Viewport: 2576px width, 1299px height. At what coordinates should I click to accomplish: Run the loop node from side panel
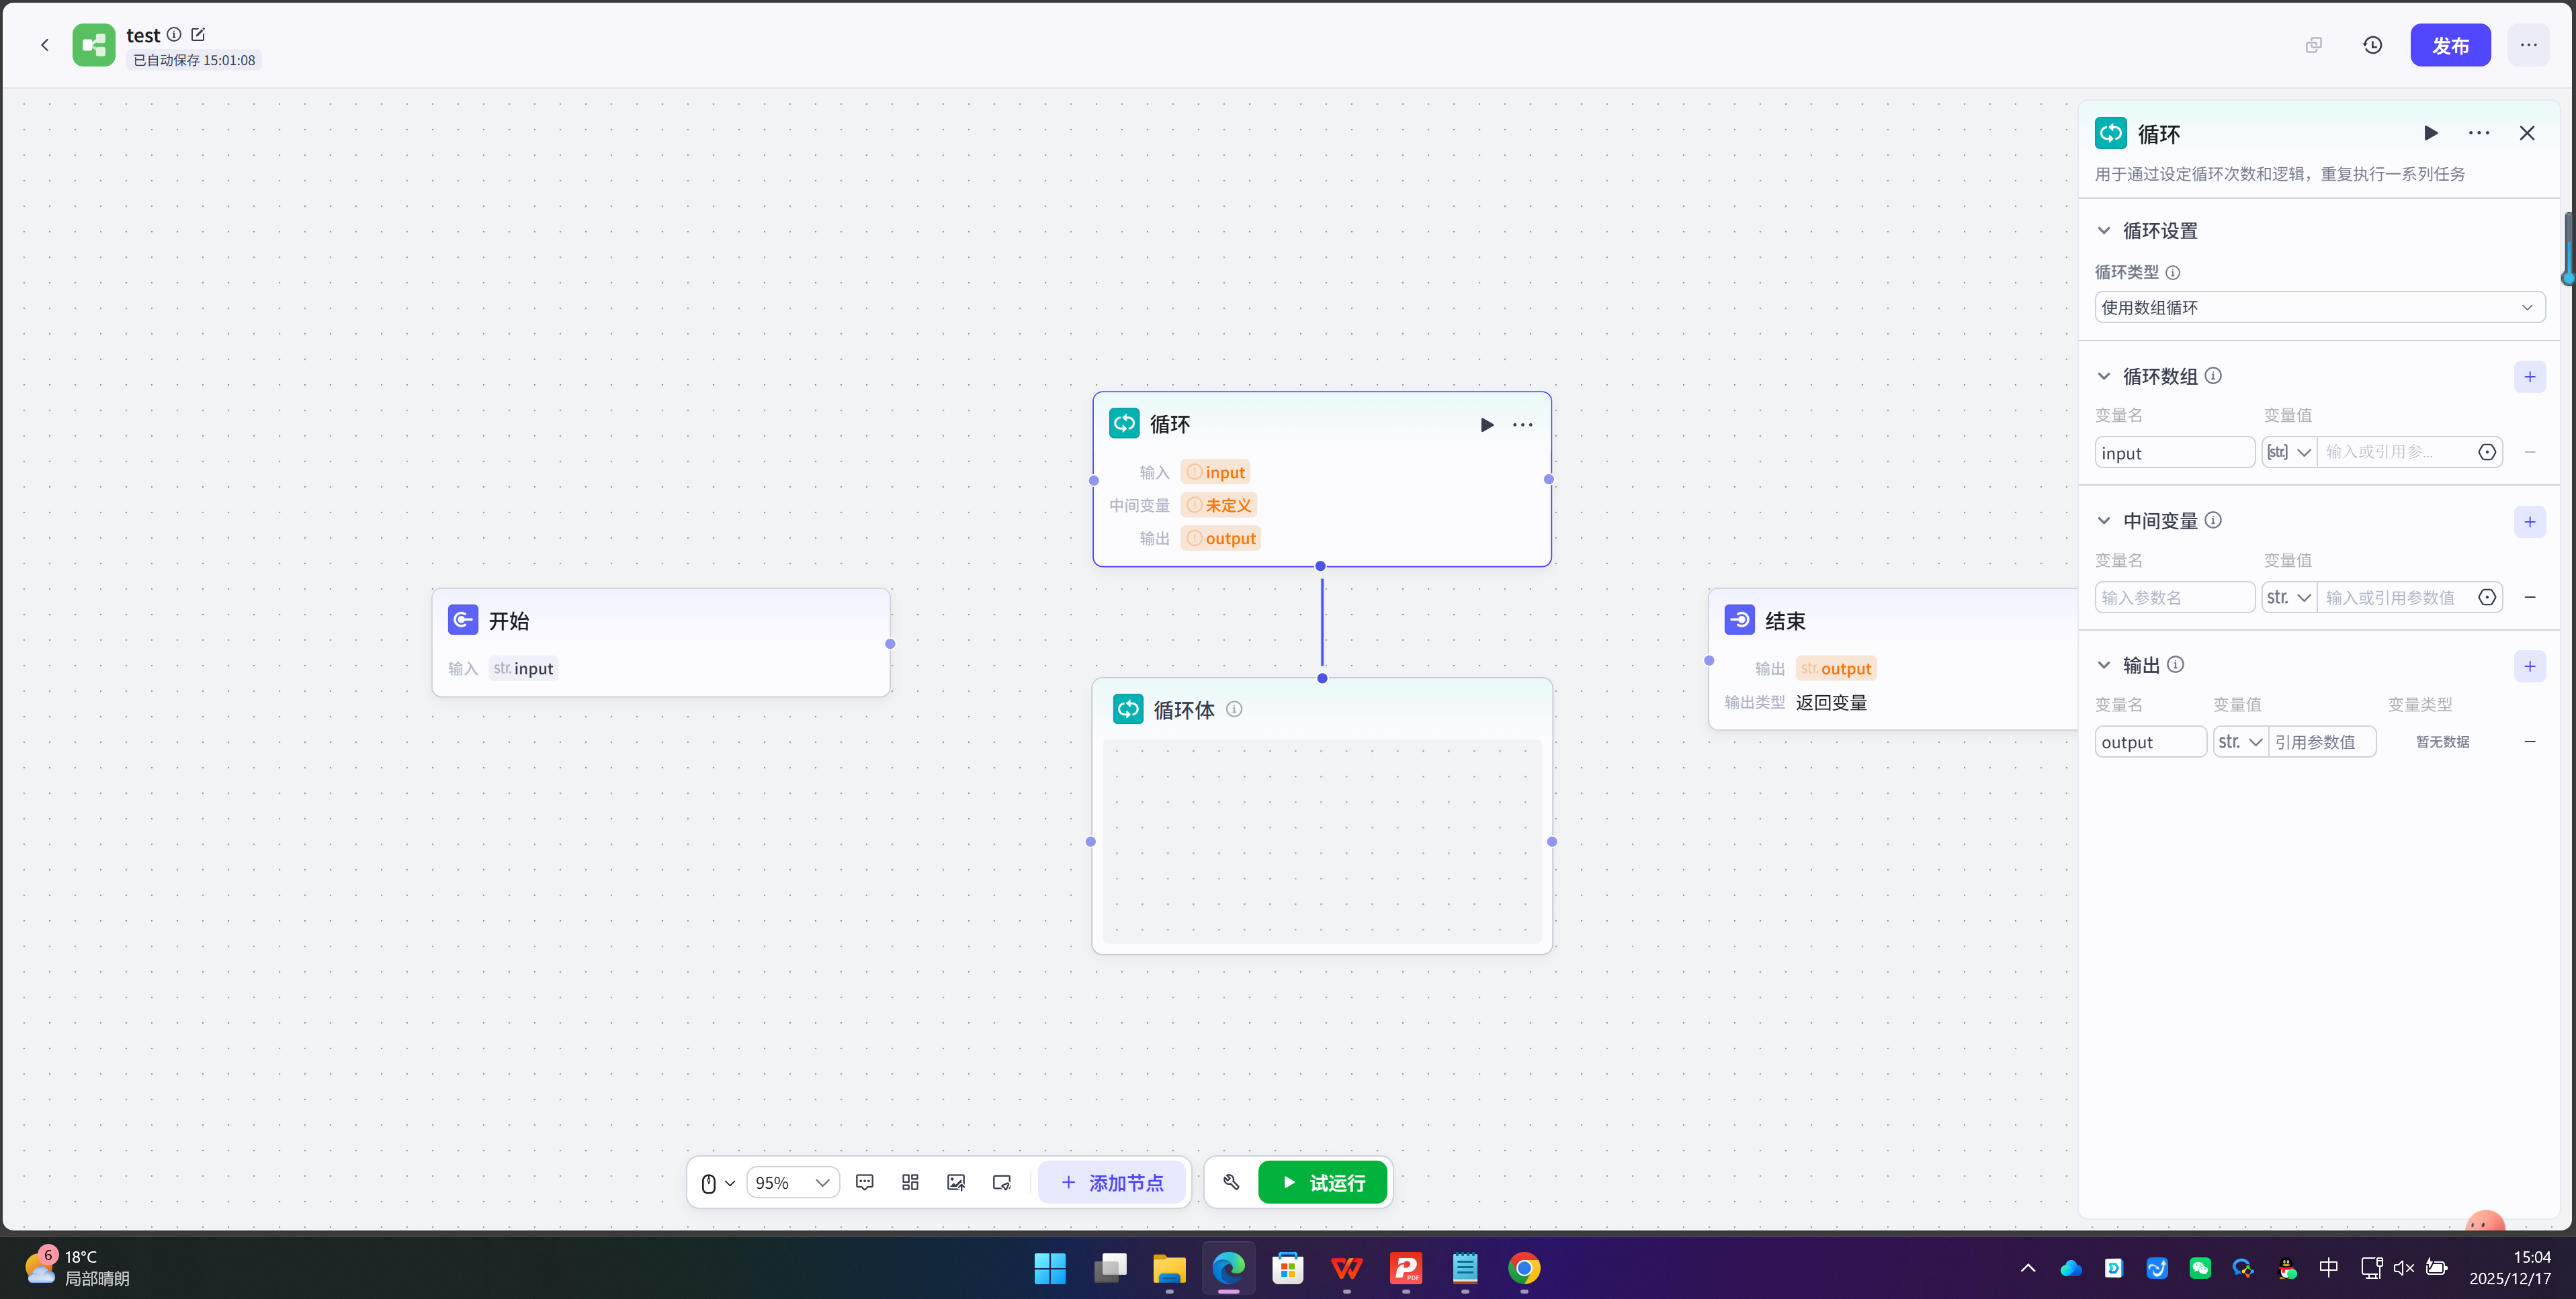click(x=2430, y=133)
